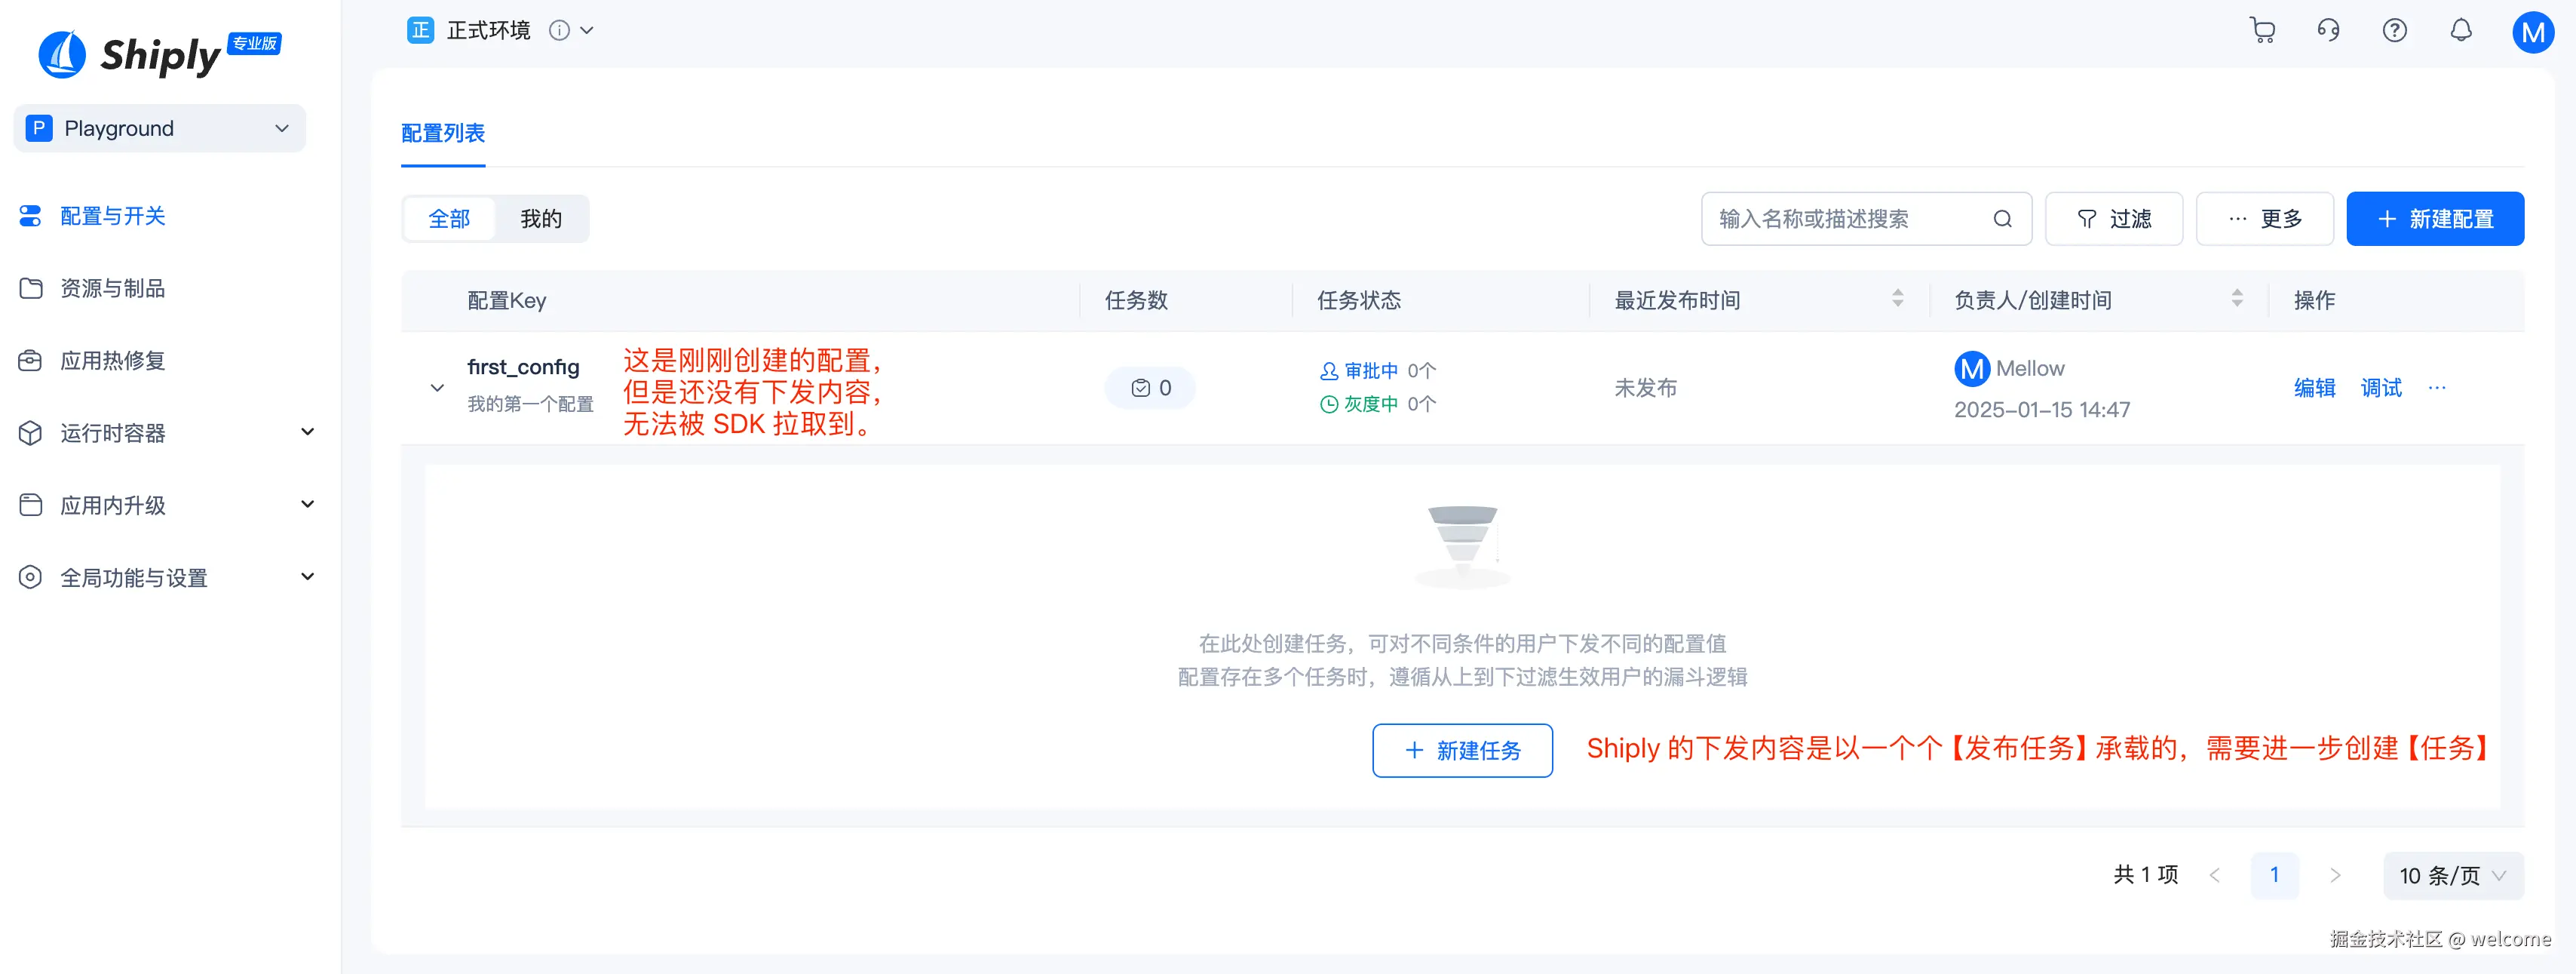This screenshot has width=2576, height=974.
Task: Open row more actions ellipsis
Action: point(2437,388)
